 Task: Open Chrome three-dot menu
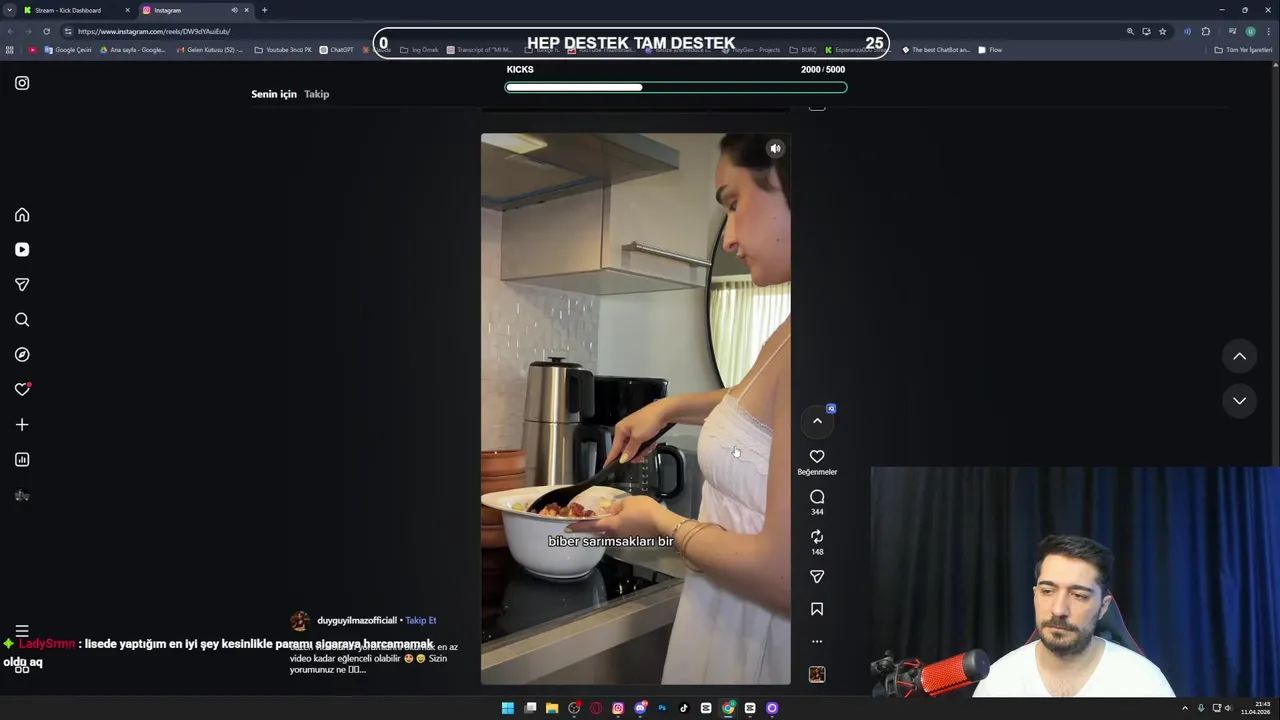coord(1268,31)
